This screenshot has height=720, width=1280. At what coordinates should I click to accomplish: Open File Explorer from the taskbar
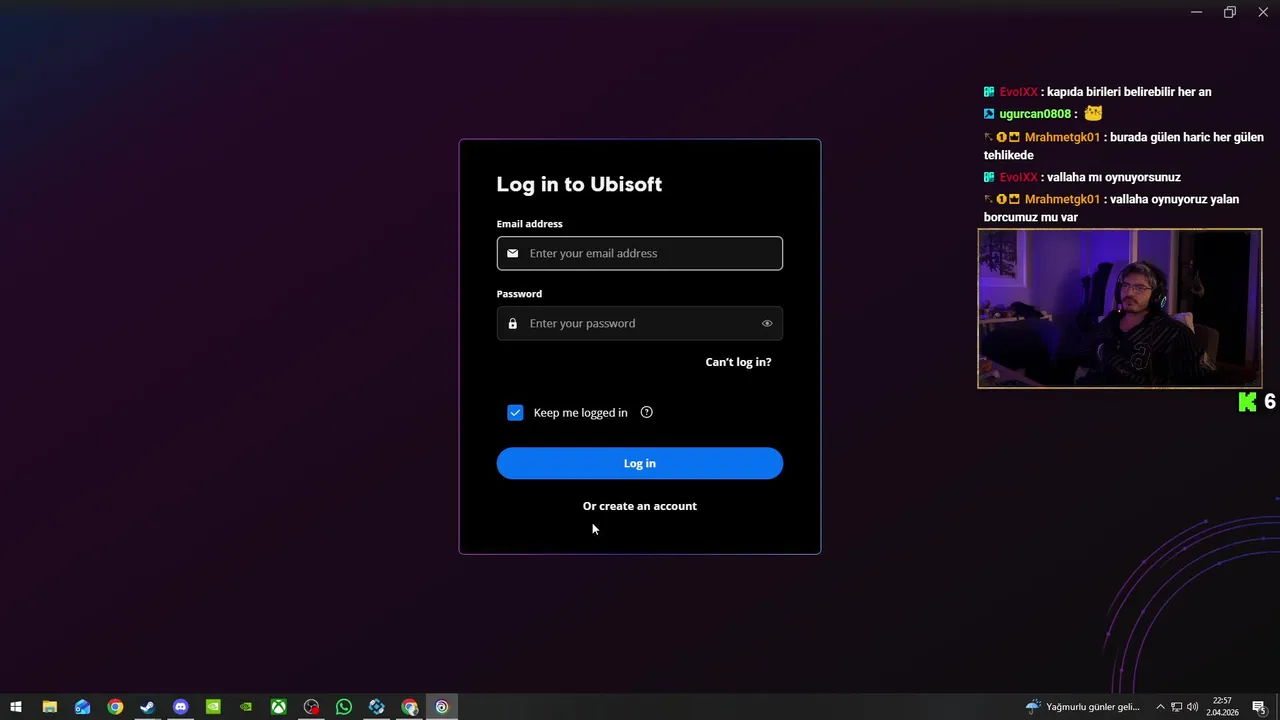click(49, 707)
